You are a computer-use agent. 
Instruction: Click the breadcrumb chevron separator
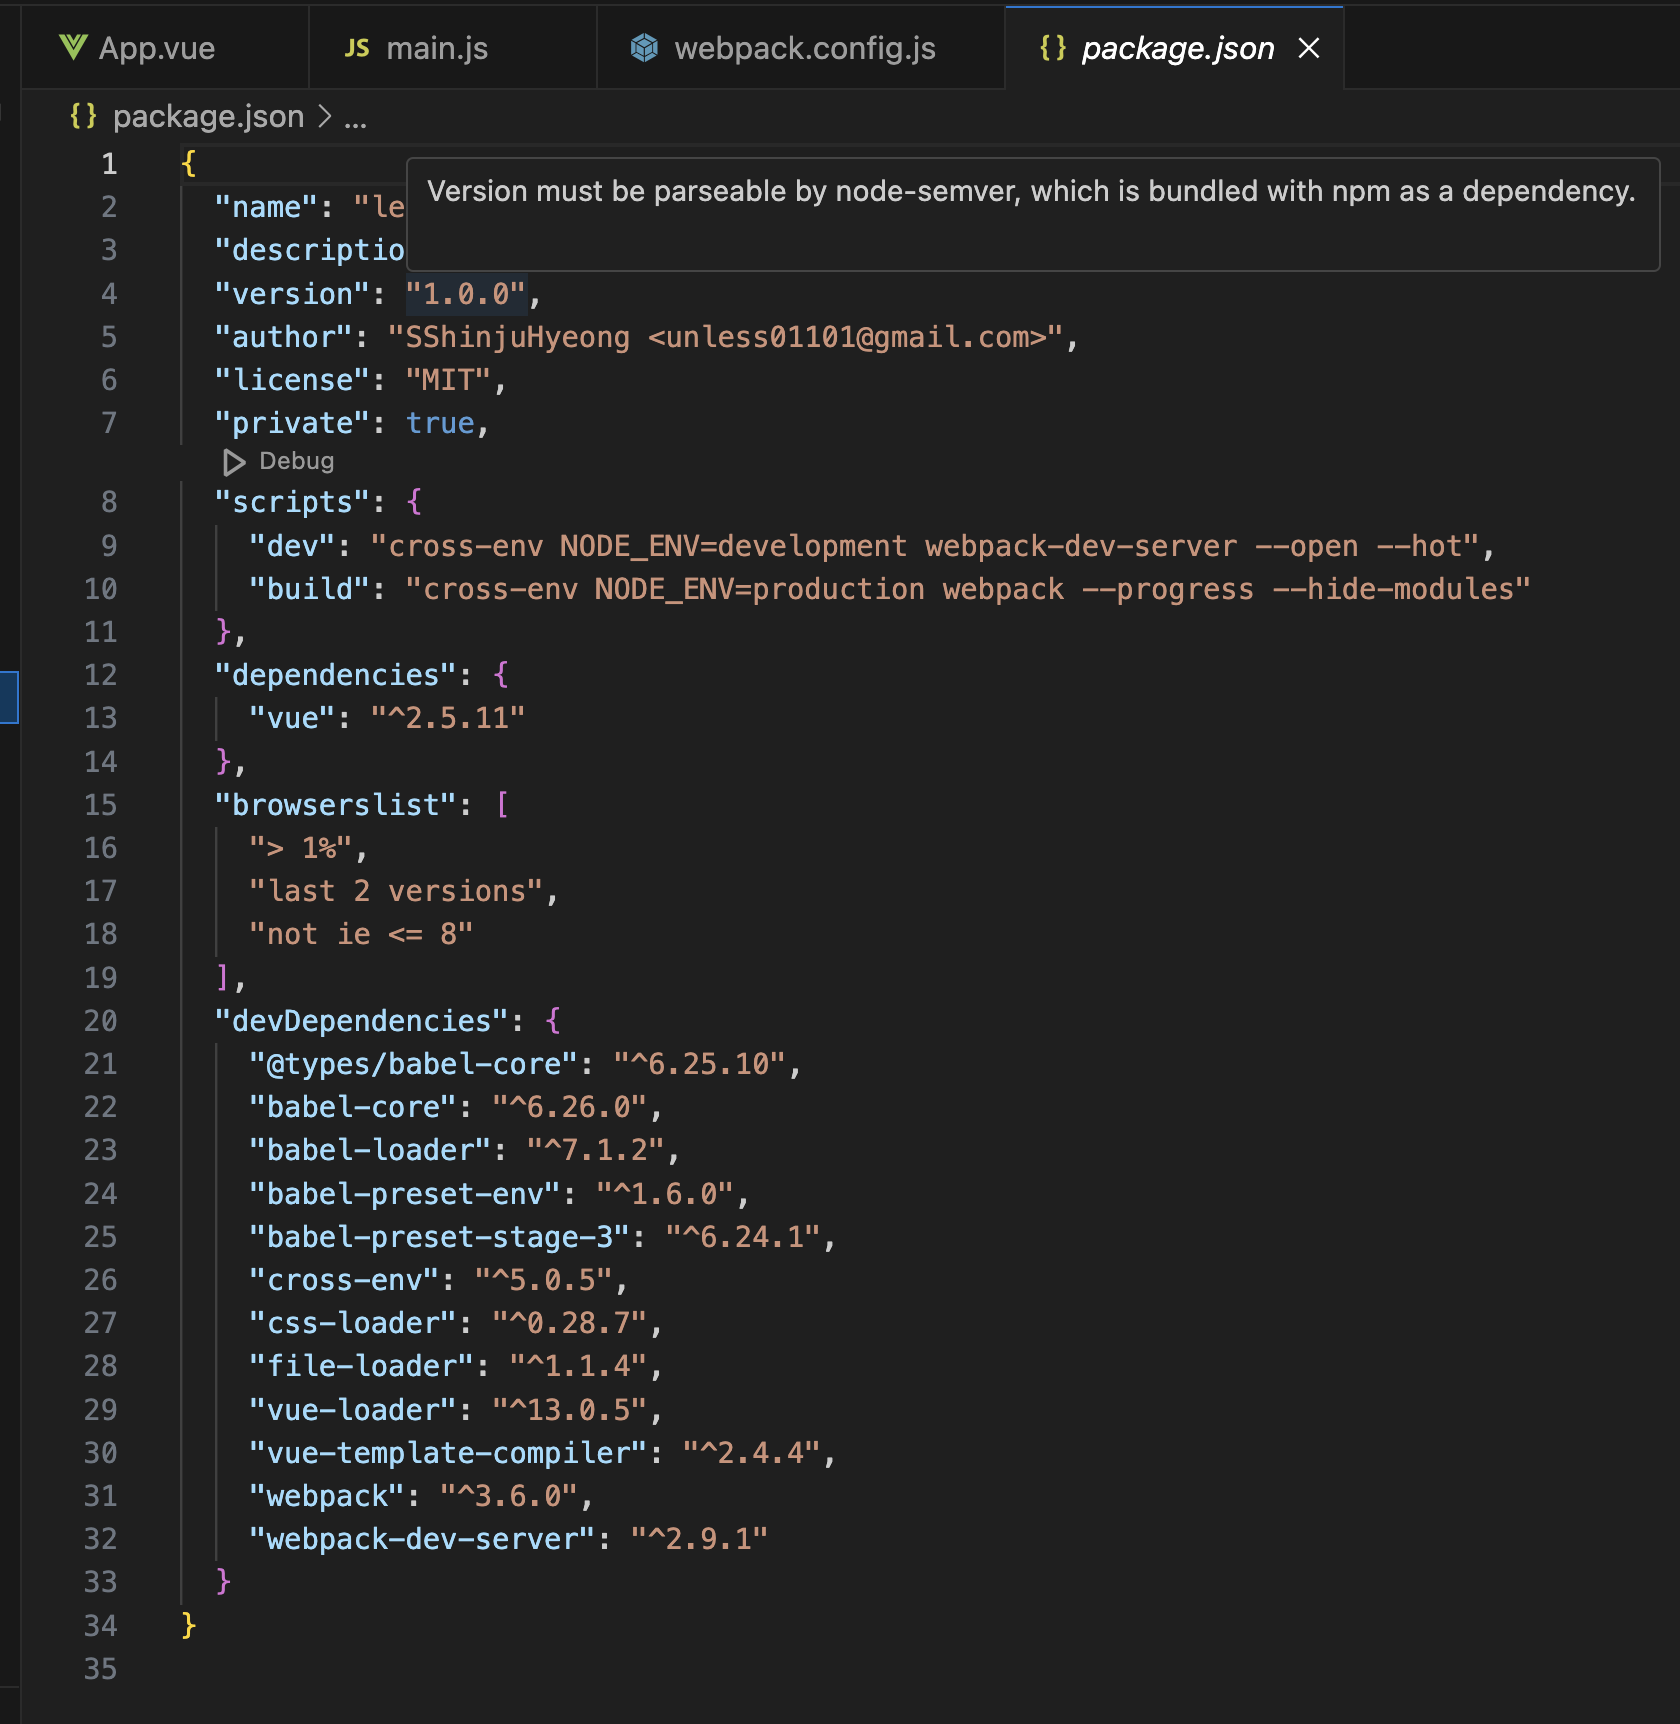click(324, 117)
